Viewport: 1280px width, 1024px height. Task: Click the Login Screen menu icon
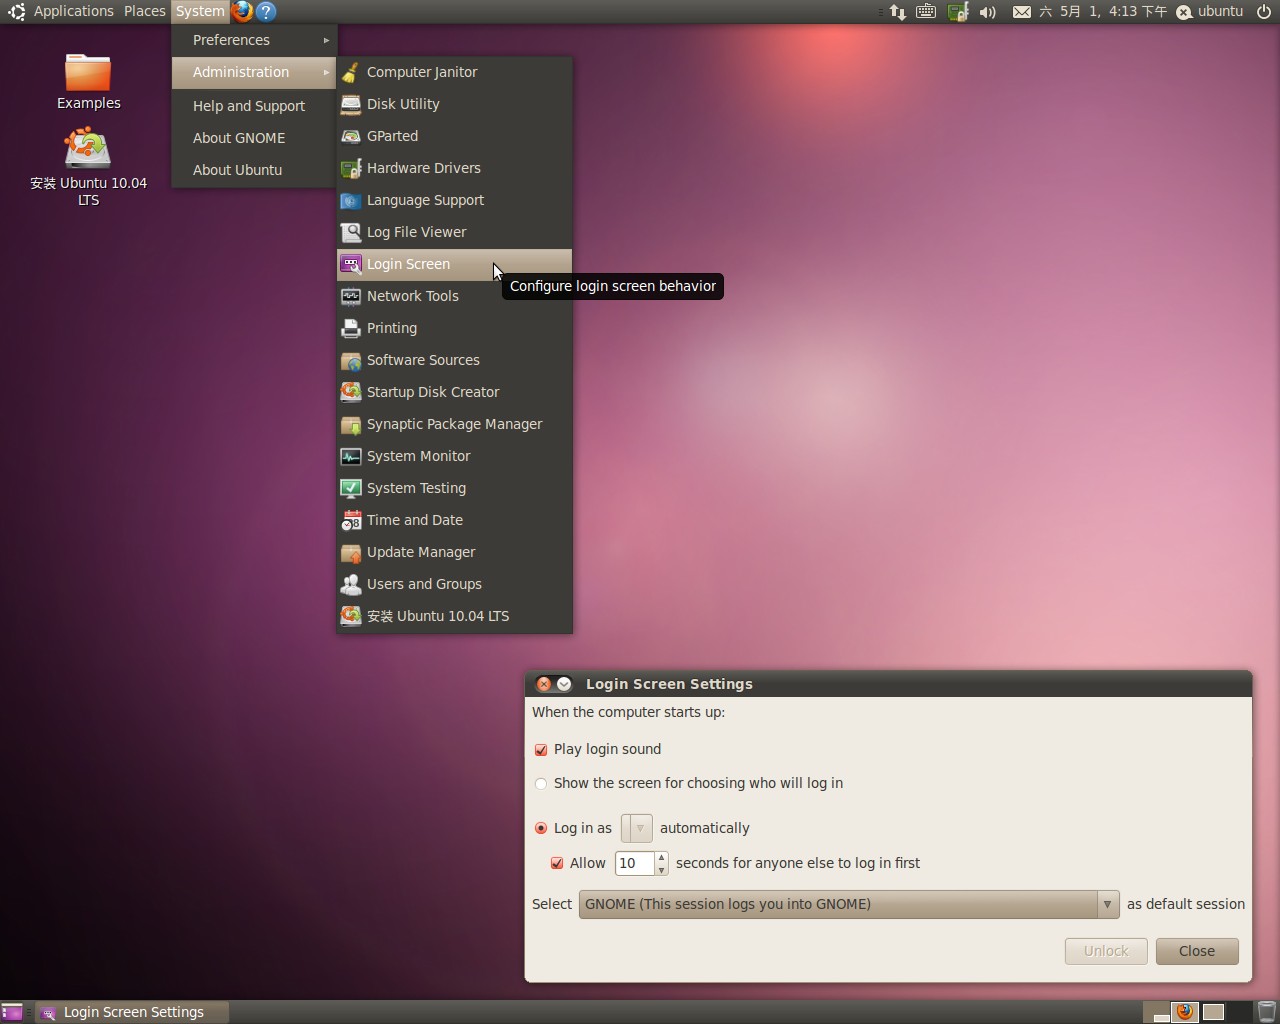350,264
